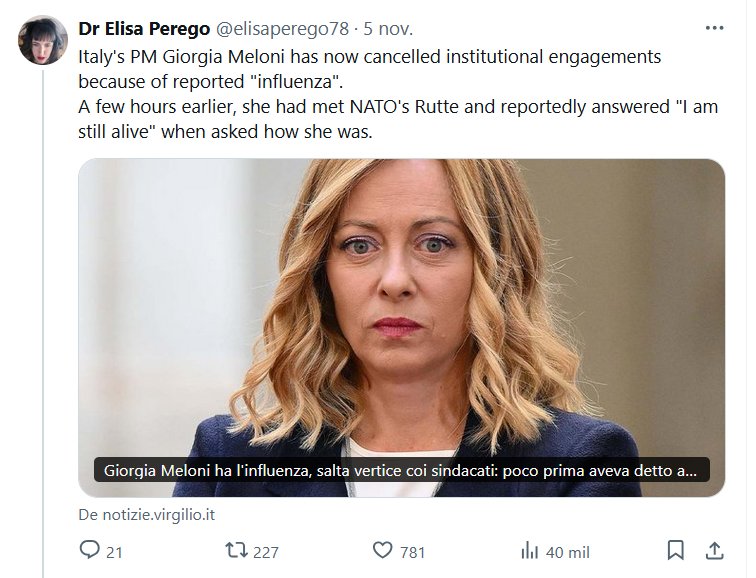Click the like count showing 781

click(412, 551)
